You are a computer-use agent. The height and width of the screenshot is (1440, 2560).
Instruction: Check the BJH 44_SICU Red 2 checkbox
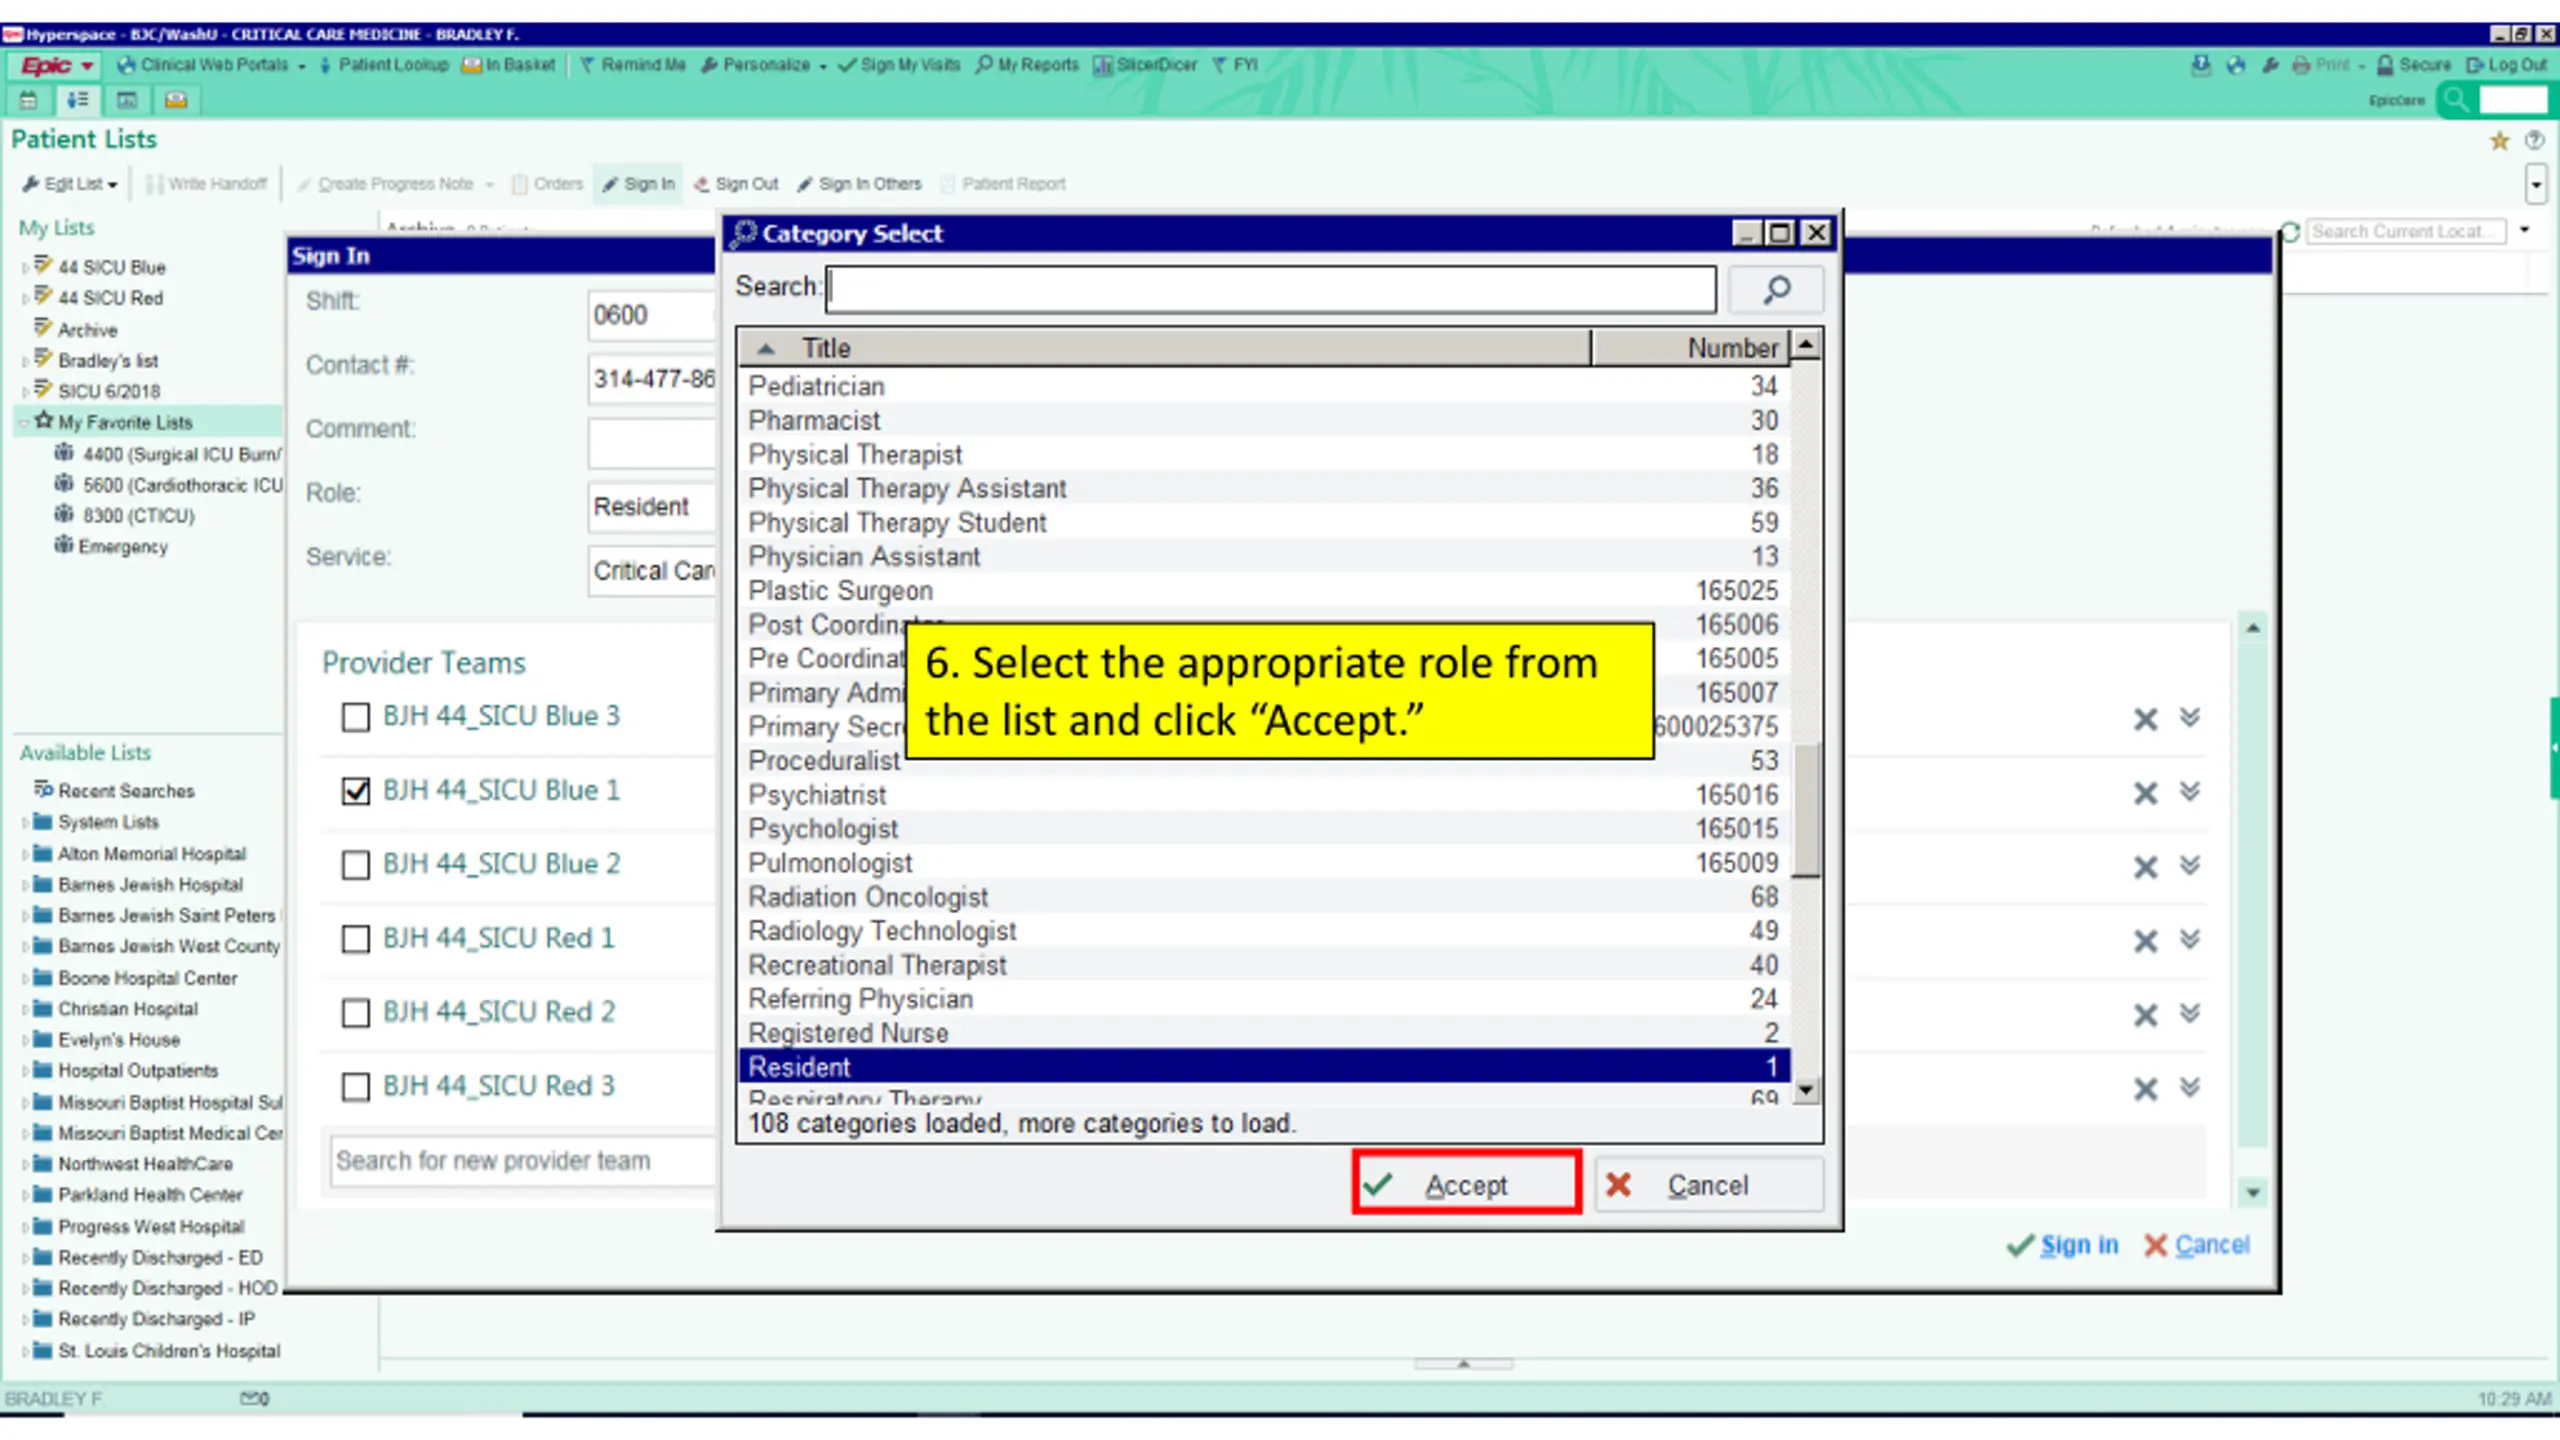pyautogui.click(x=356, y=1013)
